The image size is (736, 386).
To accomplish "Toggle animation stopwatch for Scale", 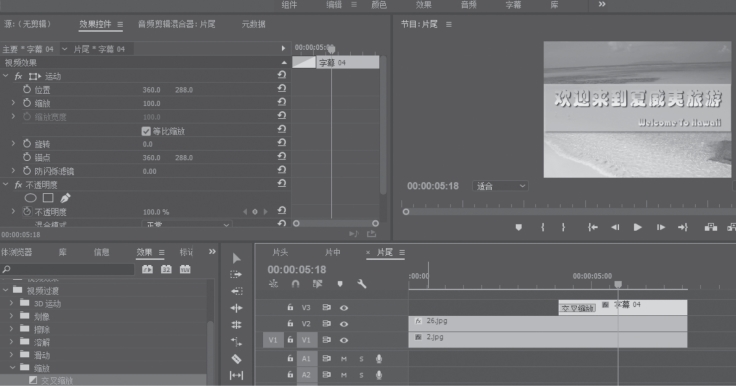I will click(27, 103).
